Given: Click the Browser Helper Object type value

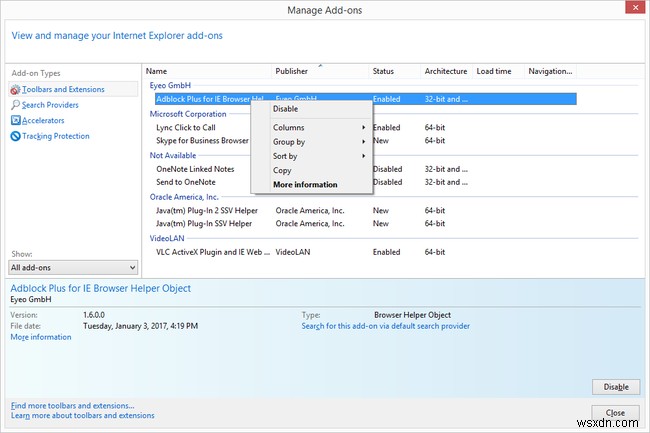Looking at the screenshot, I should (x=412, y=315).
